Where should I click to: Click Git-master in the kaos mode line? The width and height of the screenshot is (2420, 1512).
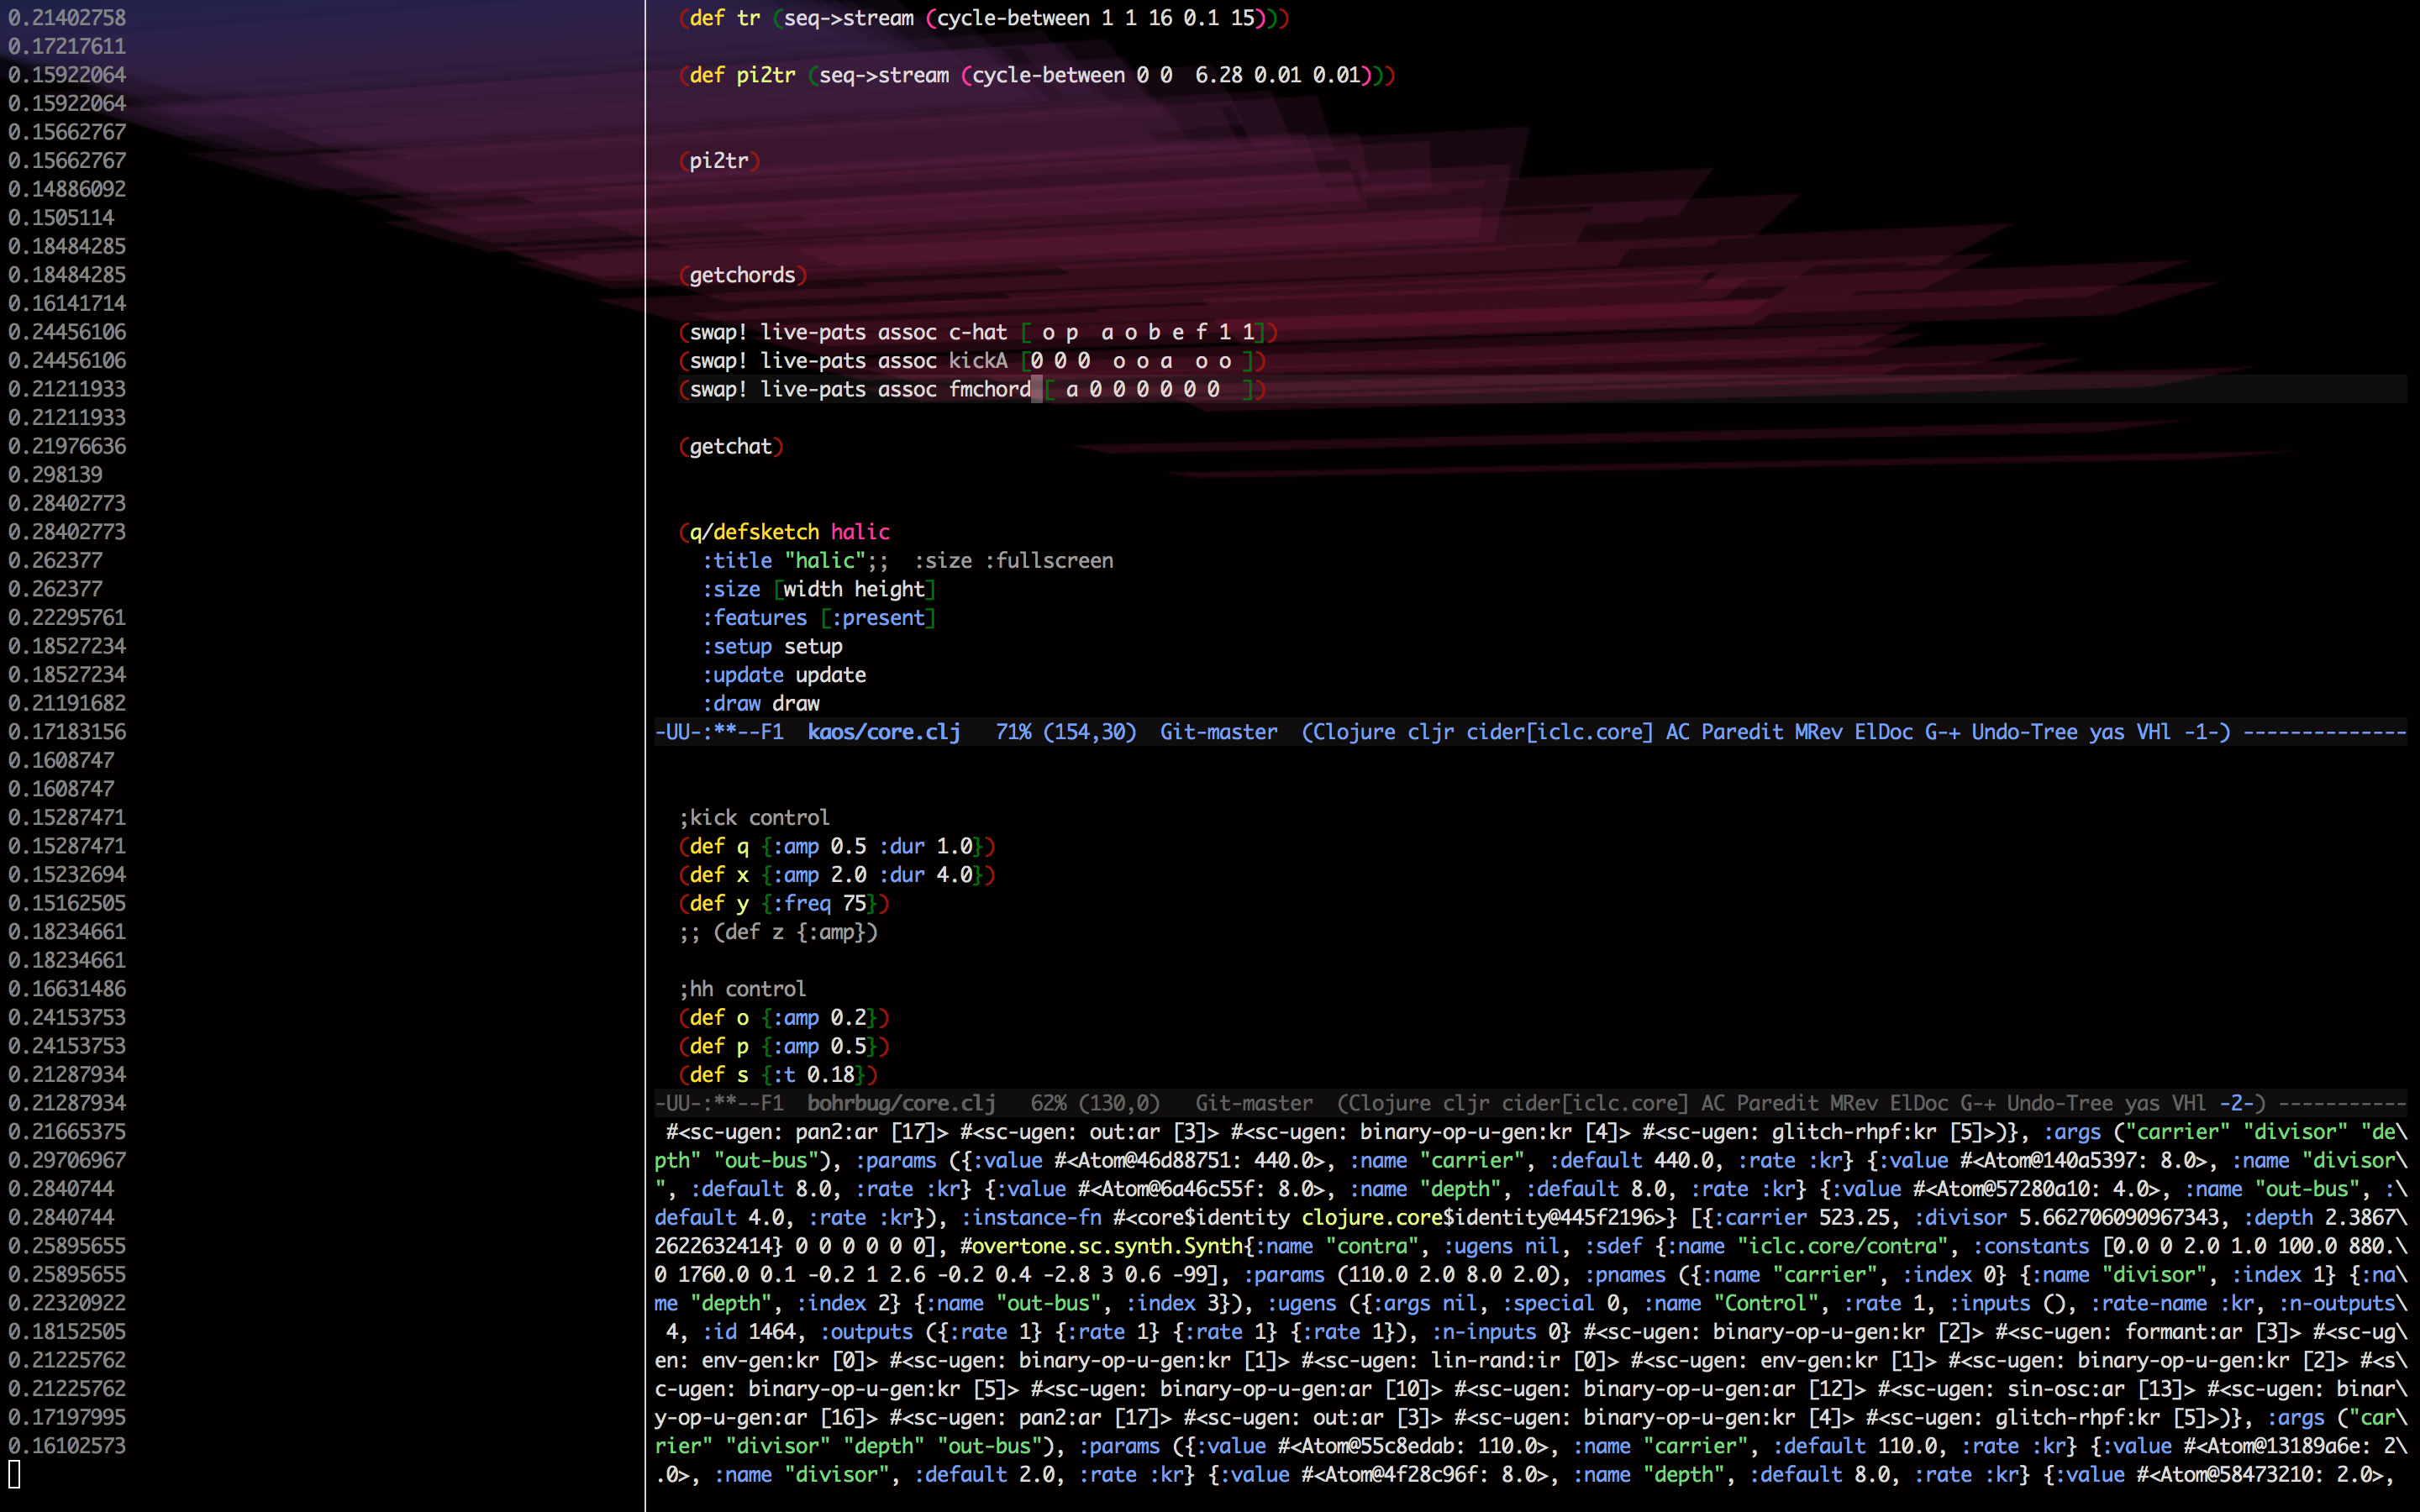(1218, 732)
